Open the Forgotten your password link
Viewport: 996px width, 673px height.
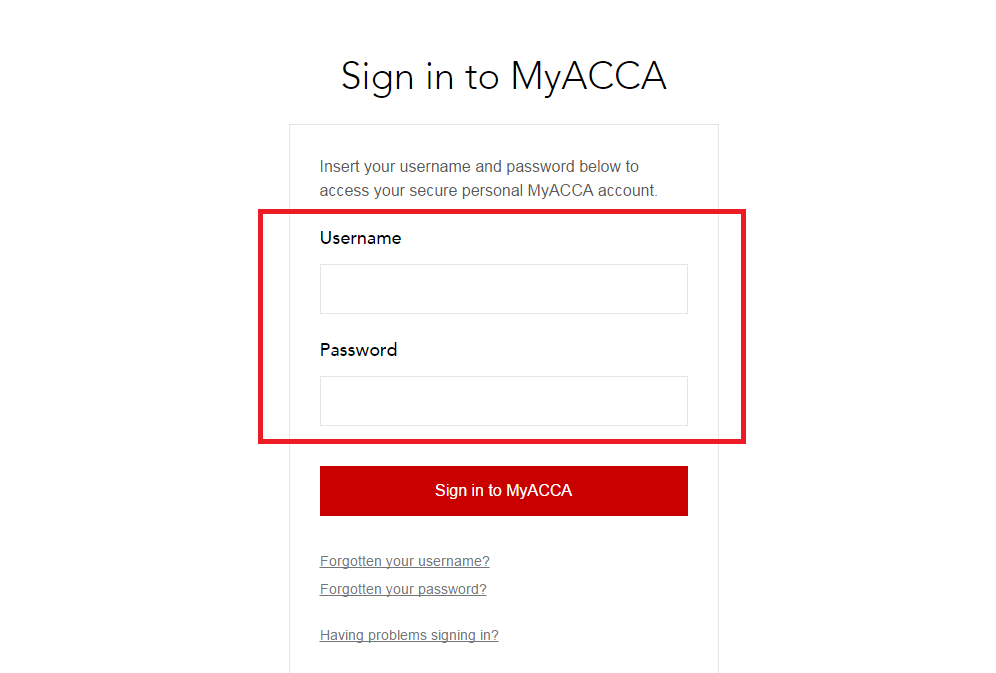coord(402,589)
